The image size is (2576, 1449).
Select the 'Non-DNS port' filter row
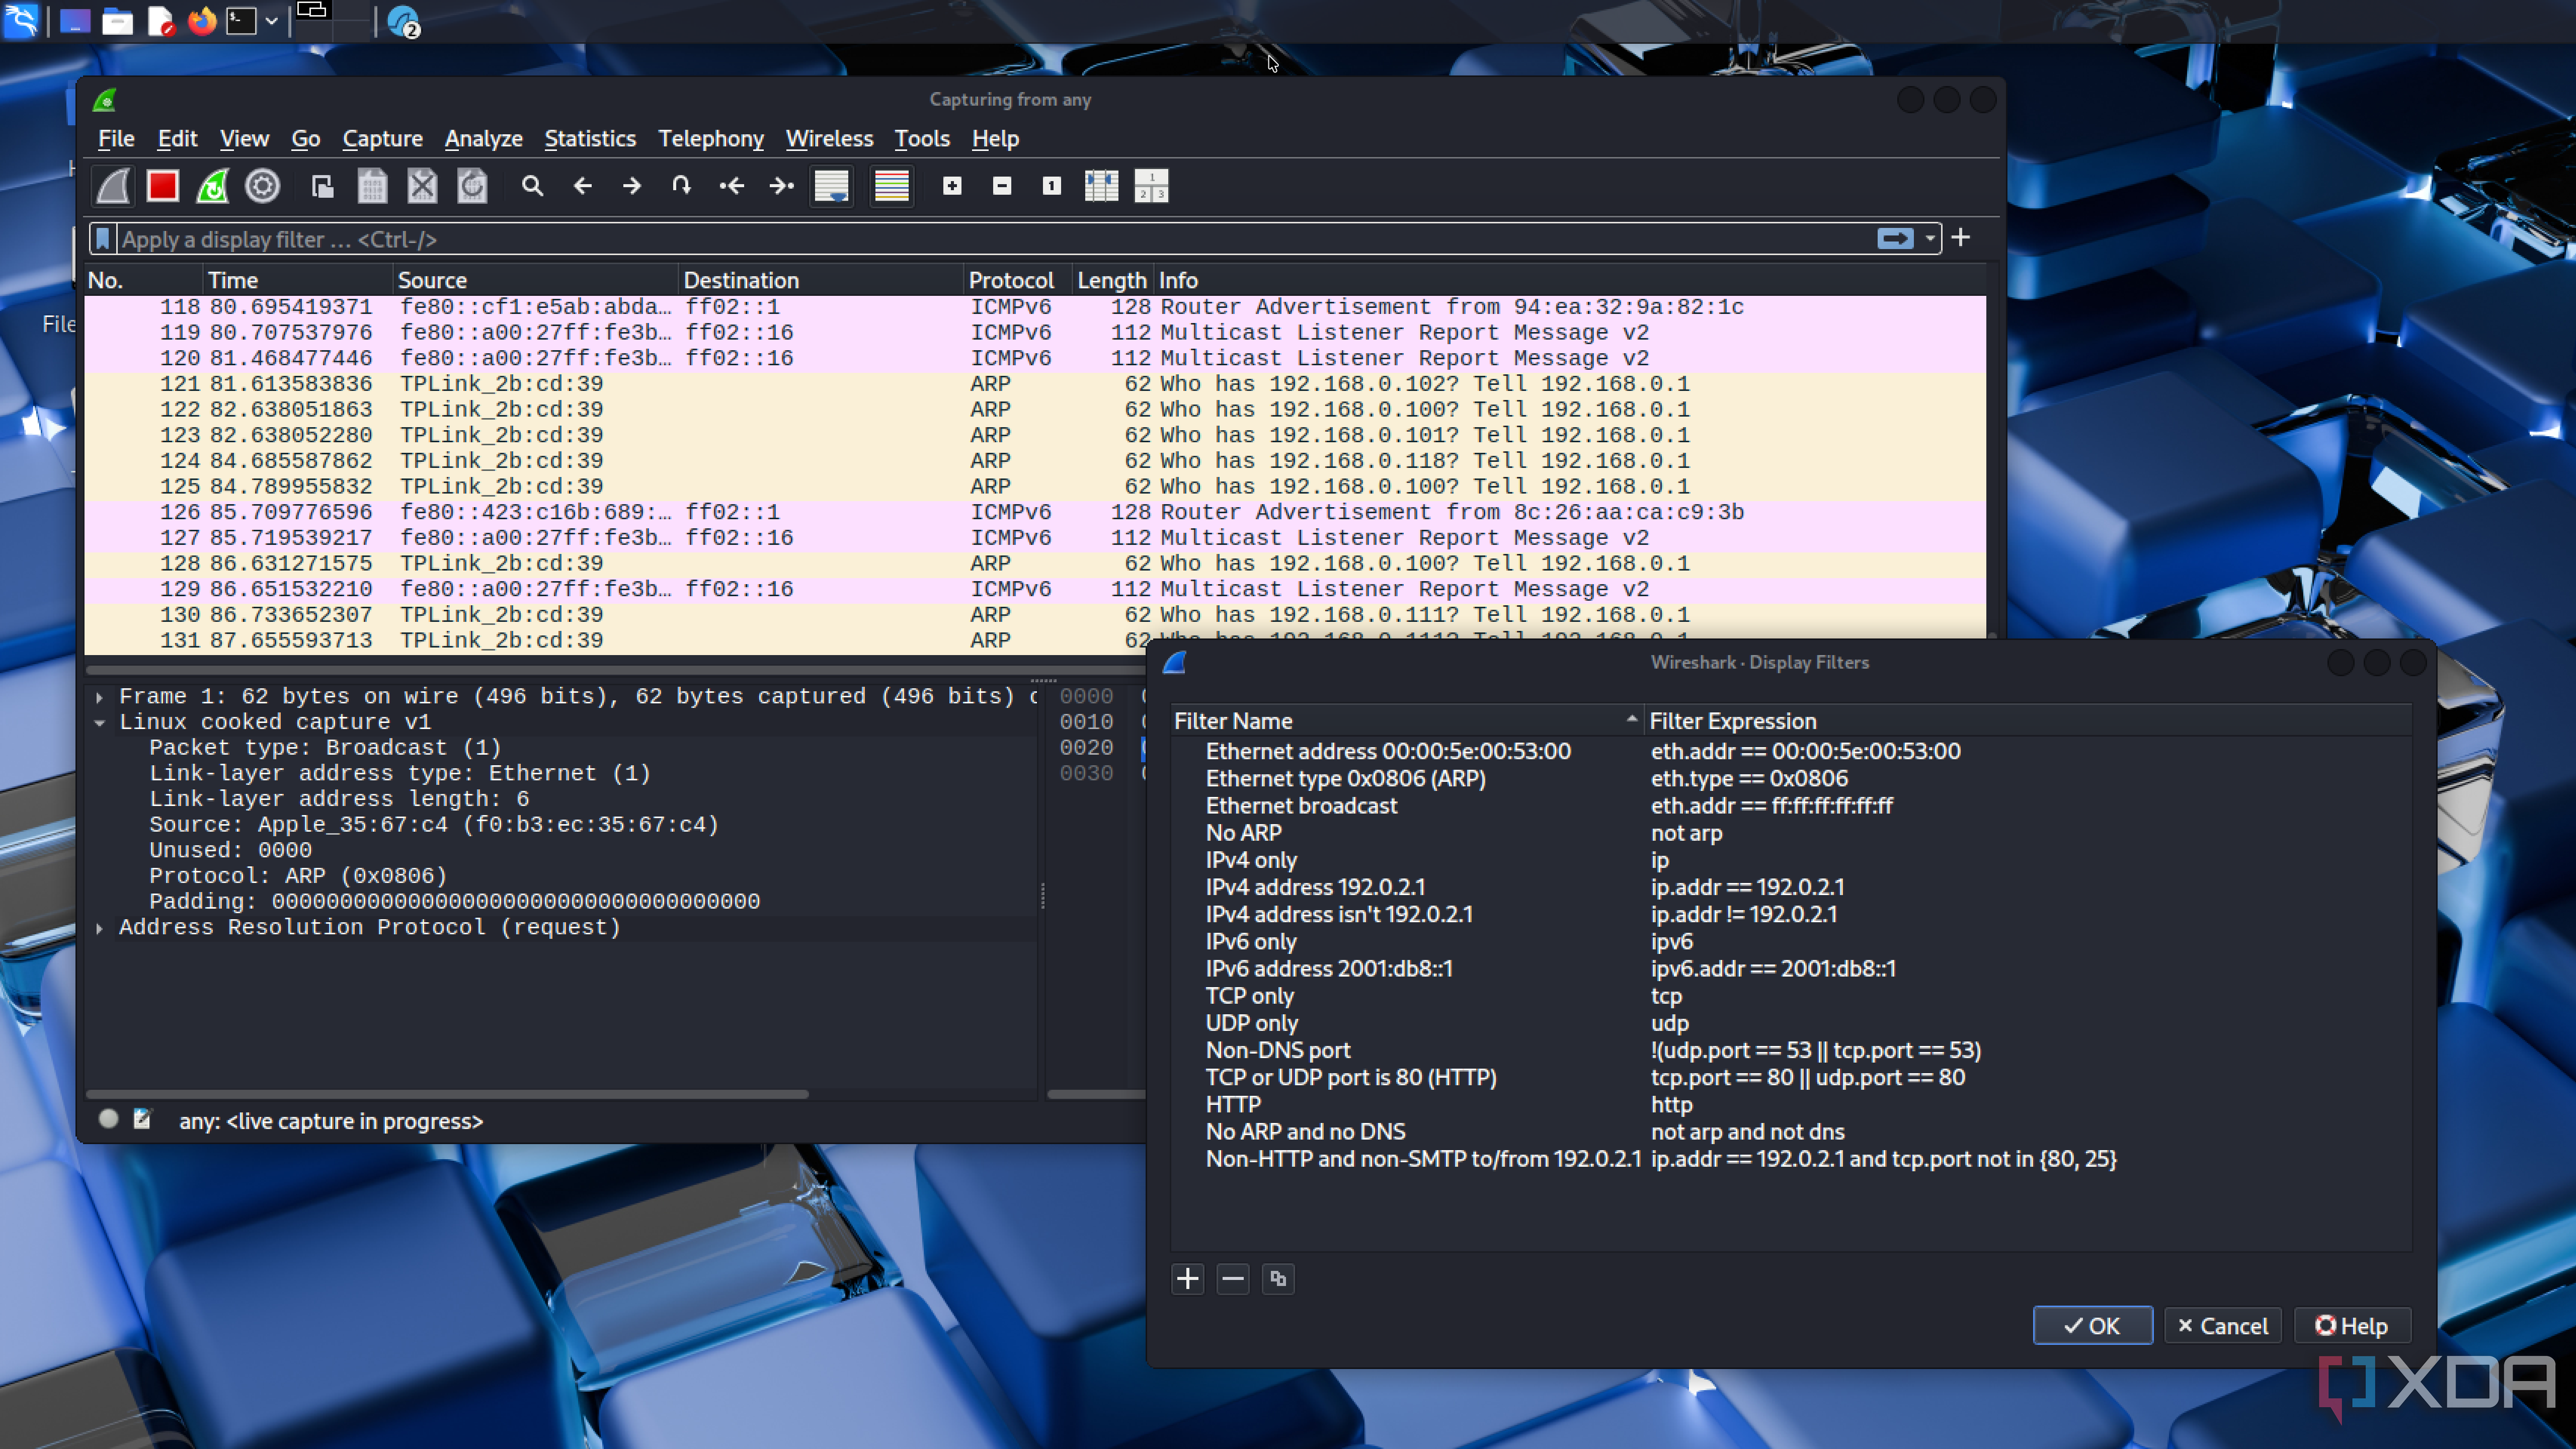[x=1792, y=1051]
